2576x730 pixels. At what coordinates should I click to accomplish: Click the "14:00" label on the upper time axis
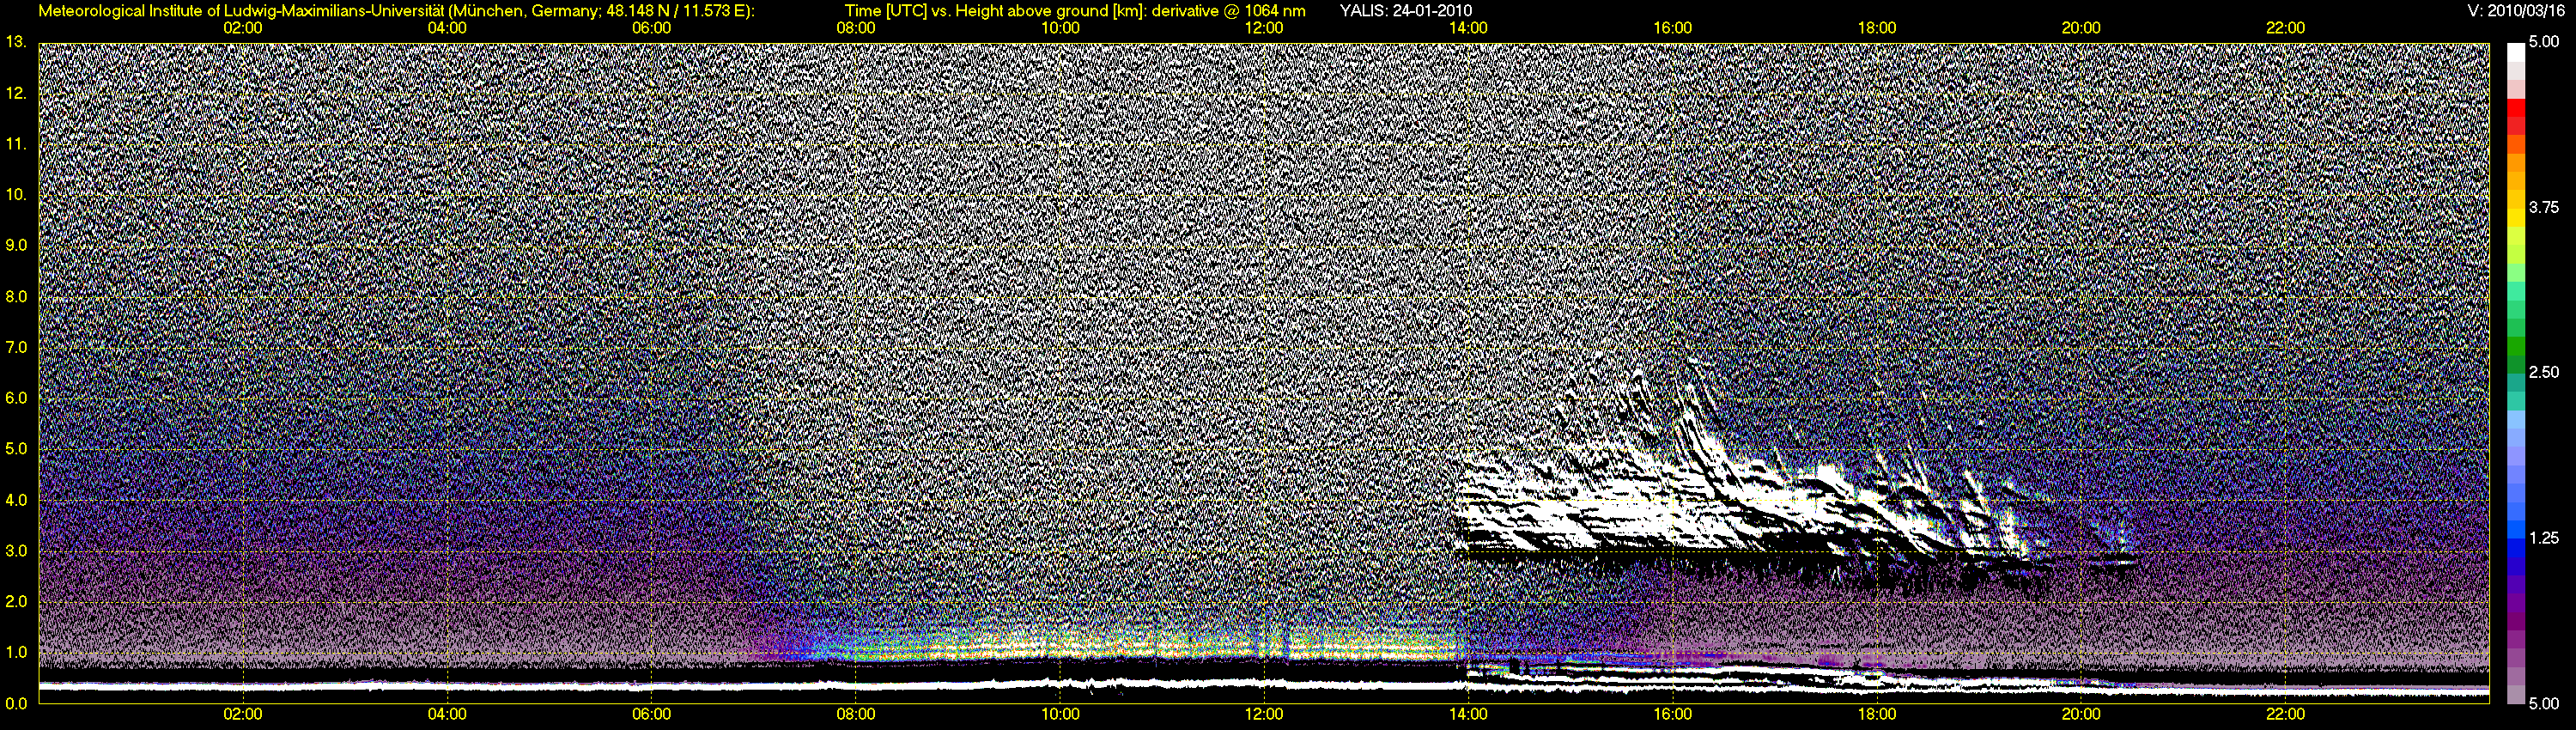pos(1468,28)
